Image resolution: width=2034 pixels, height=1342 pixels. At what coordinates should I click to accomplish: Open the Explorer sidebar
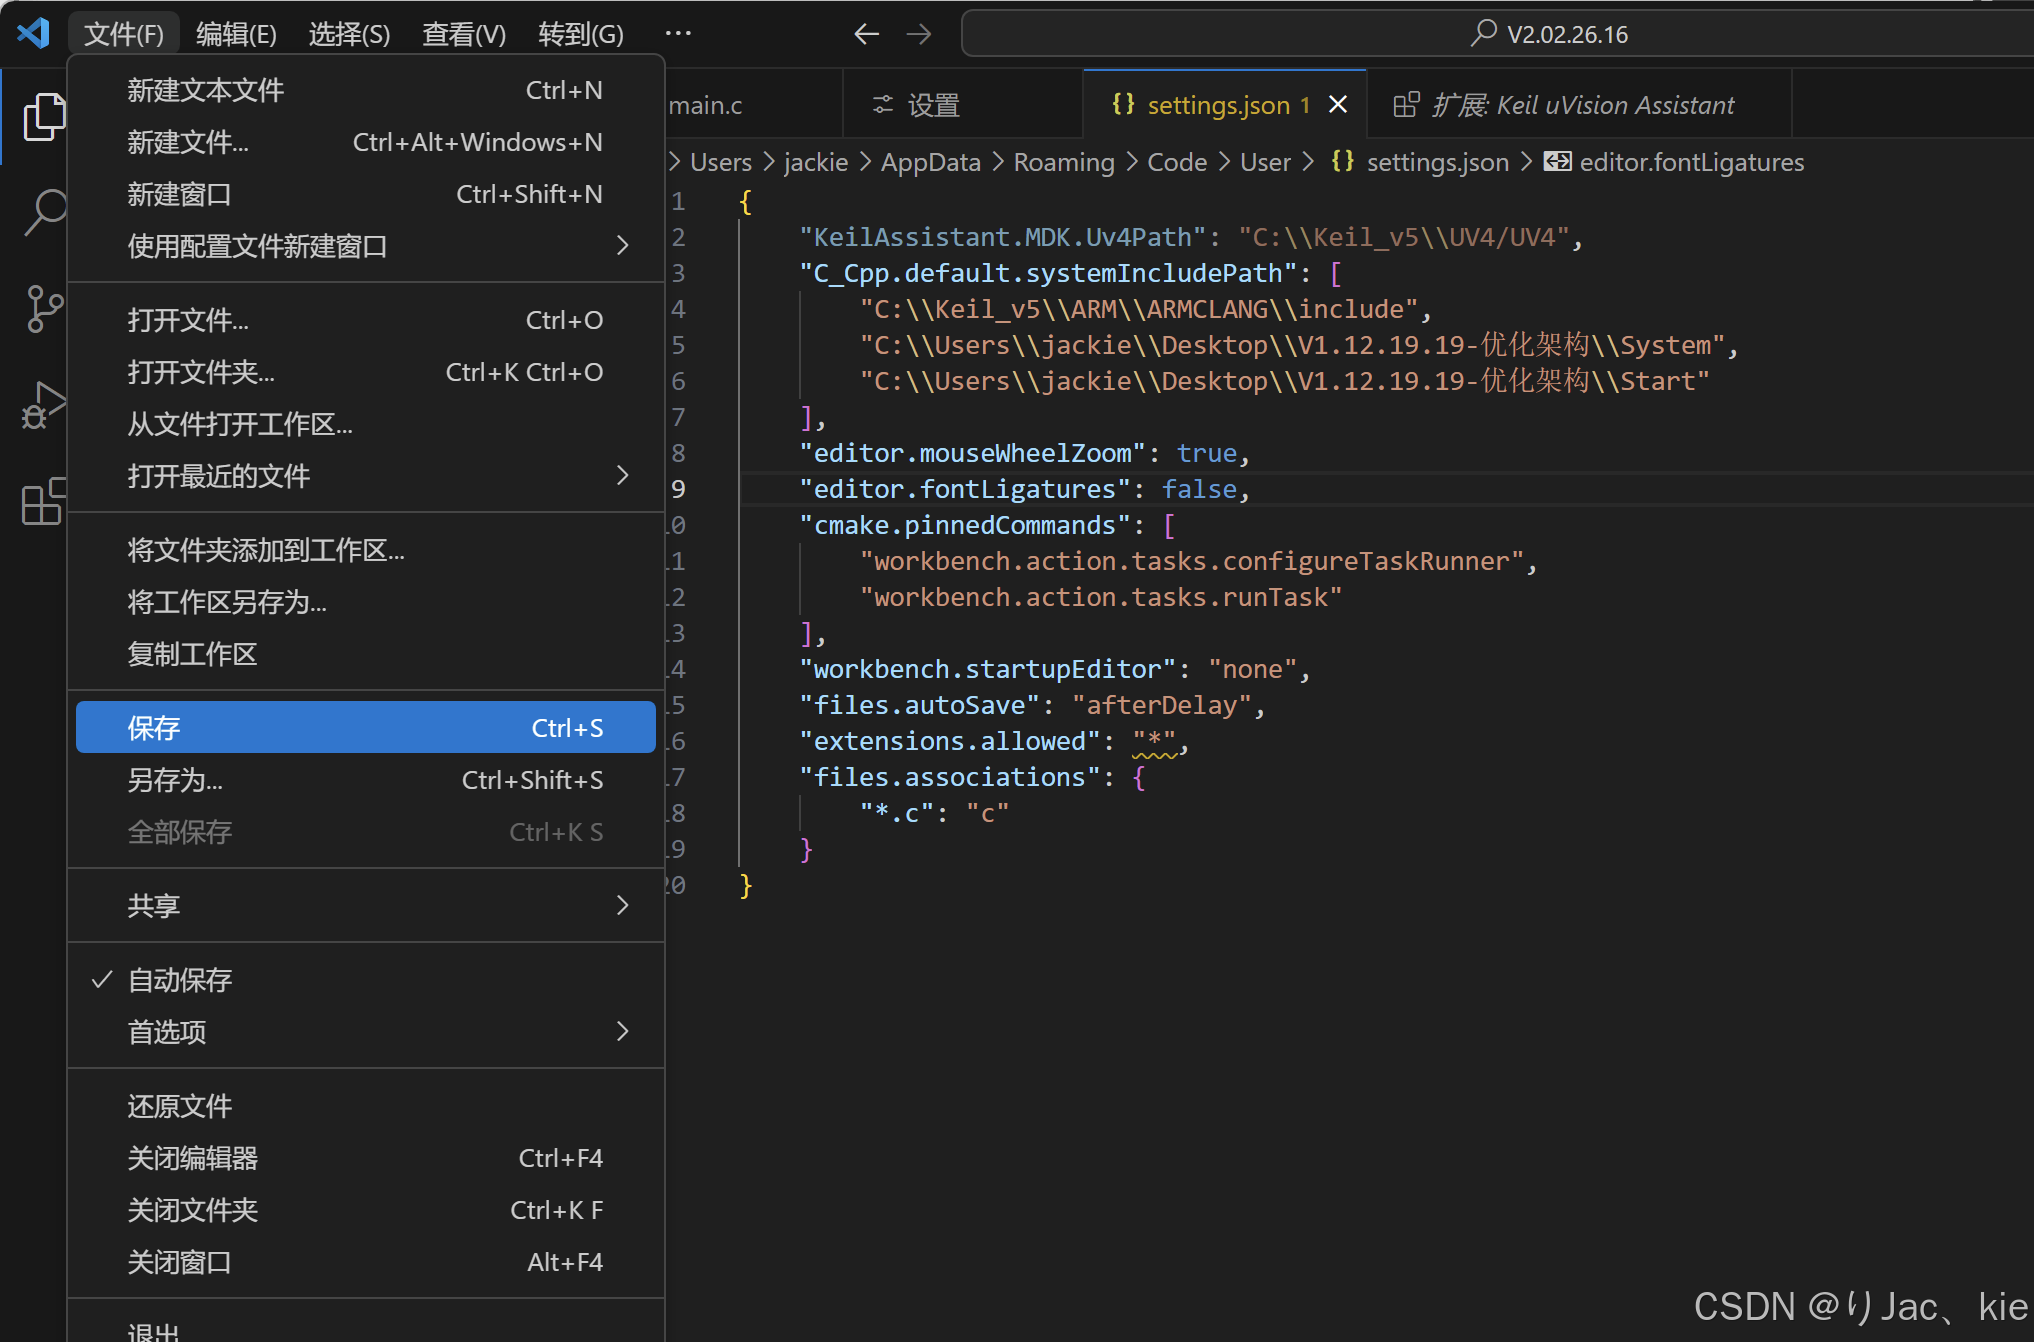[x=44, y=115]
